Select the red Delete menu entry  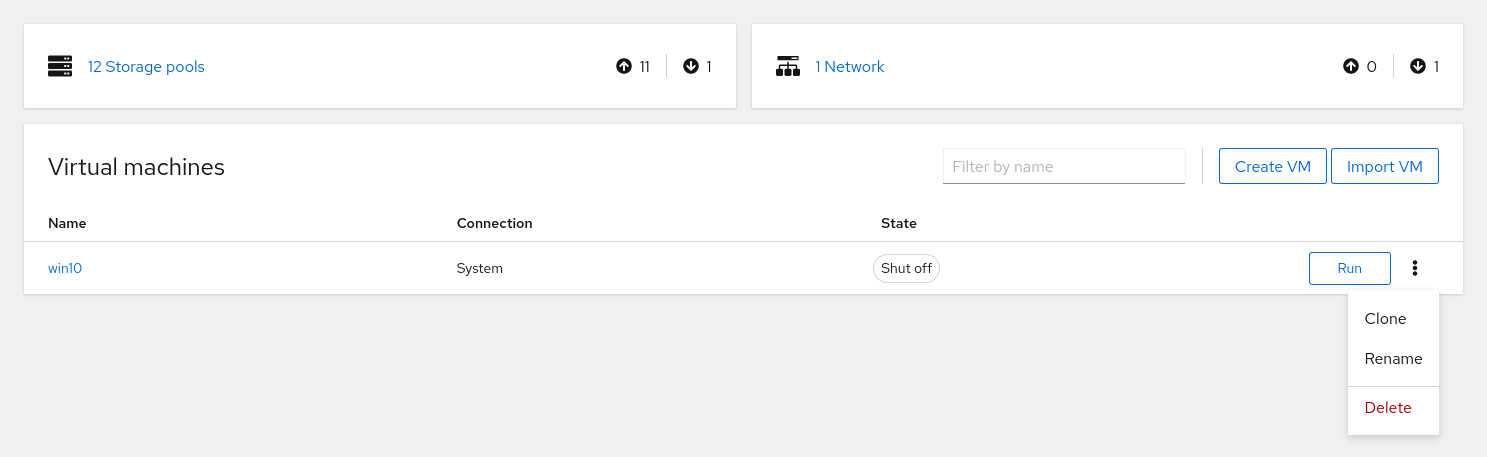coord(1388,408)
